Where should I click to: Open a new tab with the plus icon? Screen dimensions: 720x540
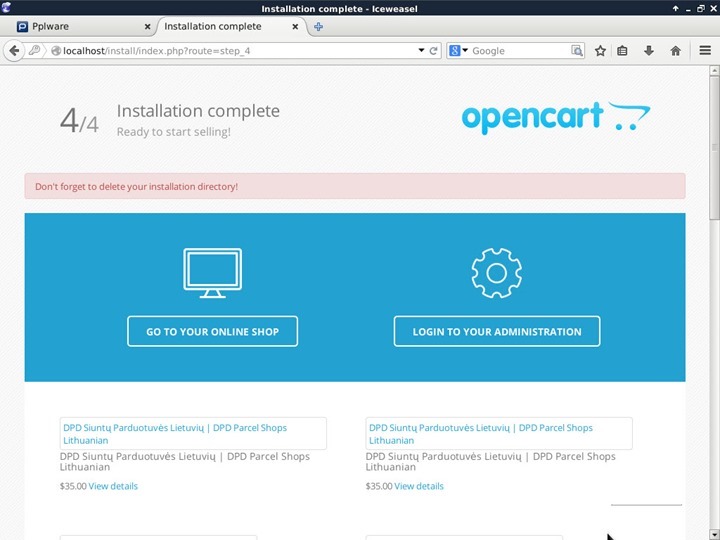318,27
